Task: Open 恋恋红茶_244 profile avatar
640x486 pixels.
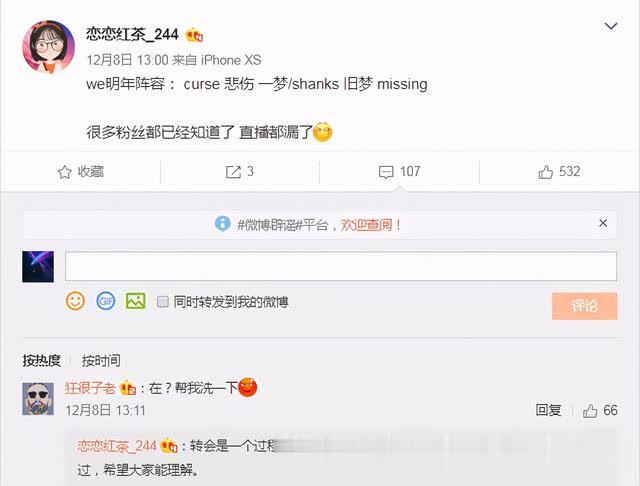Action: (x=49, y=47)
